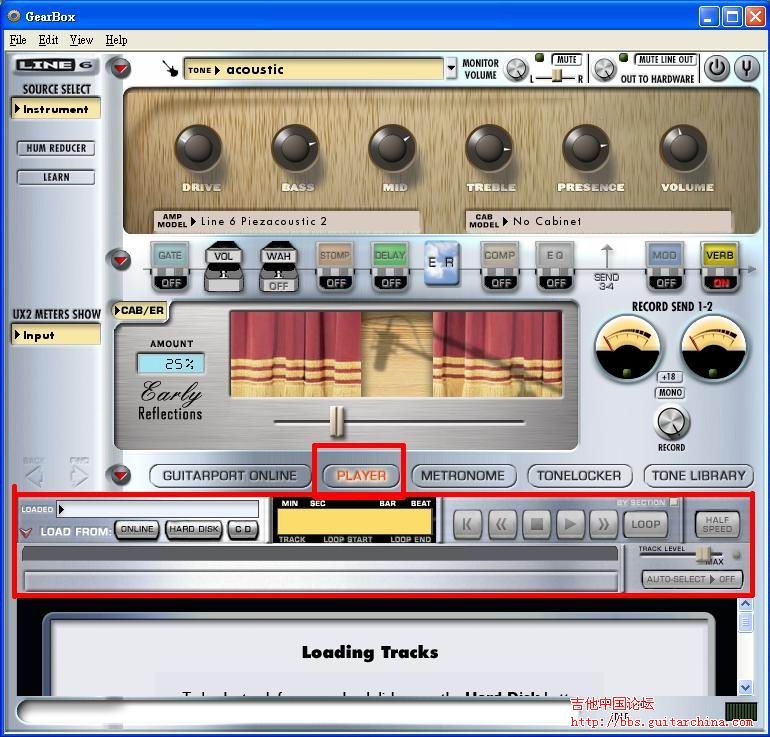This screenshot has width=770, height=737.
Task: Open the Edit menu
Action: [48, 40]
